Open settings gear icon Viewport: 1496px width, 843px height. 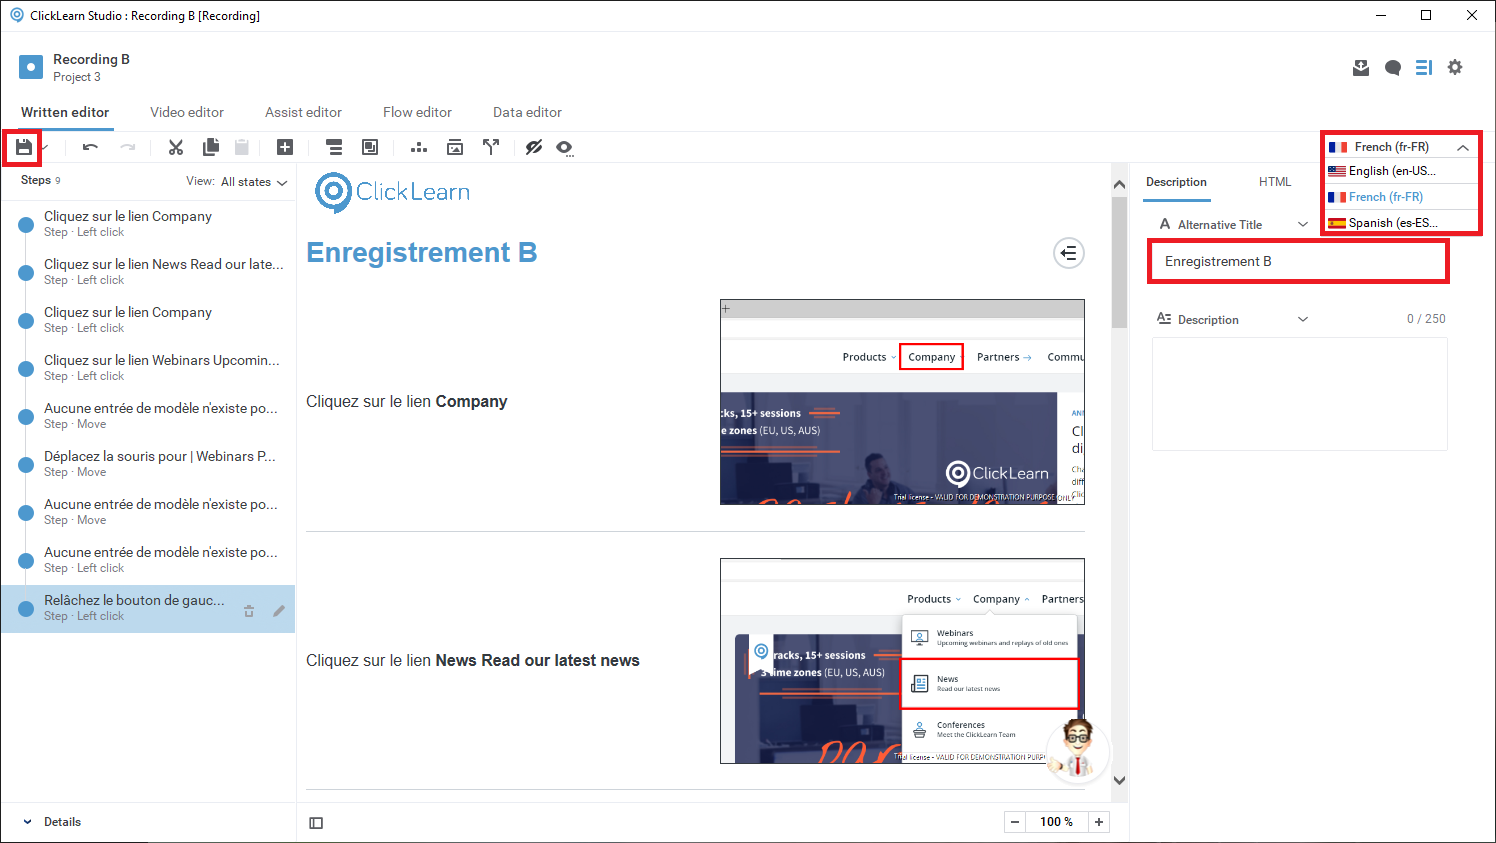(x=1455, y=68)
